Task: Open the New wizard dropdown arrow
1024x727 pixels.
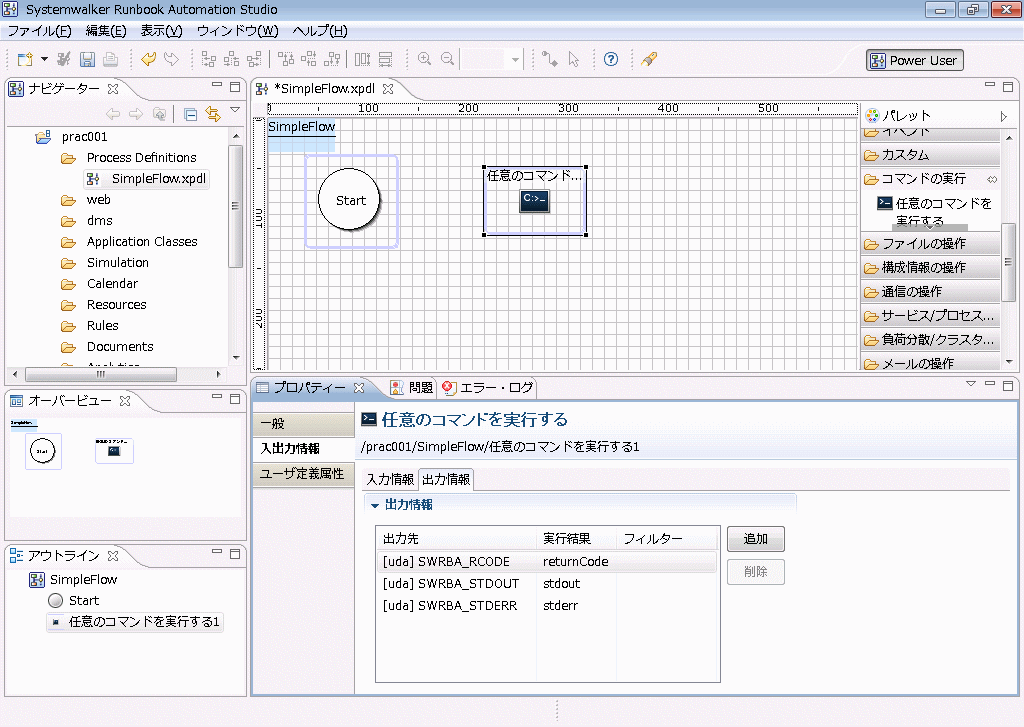Action: tap(44, 59)
